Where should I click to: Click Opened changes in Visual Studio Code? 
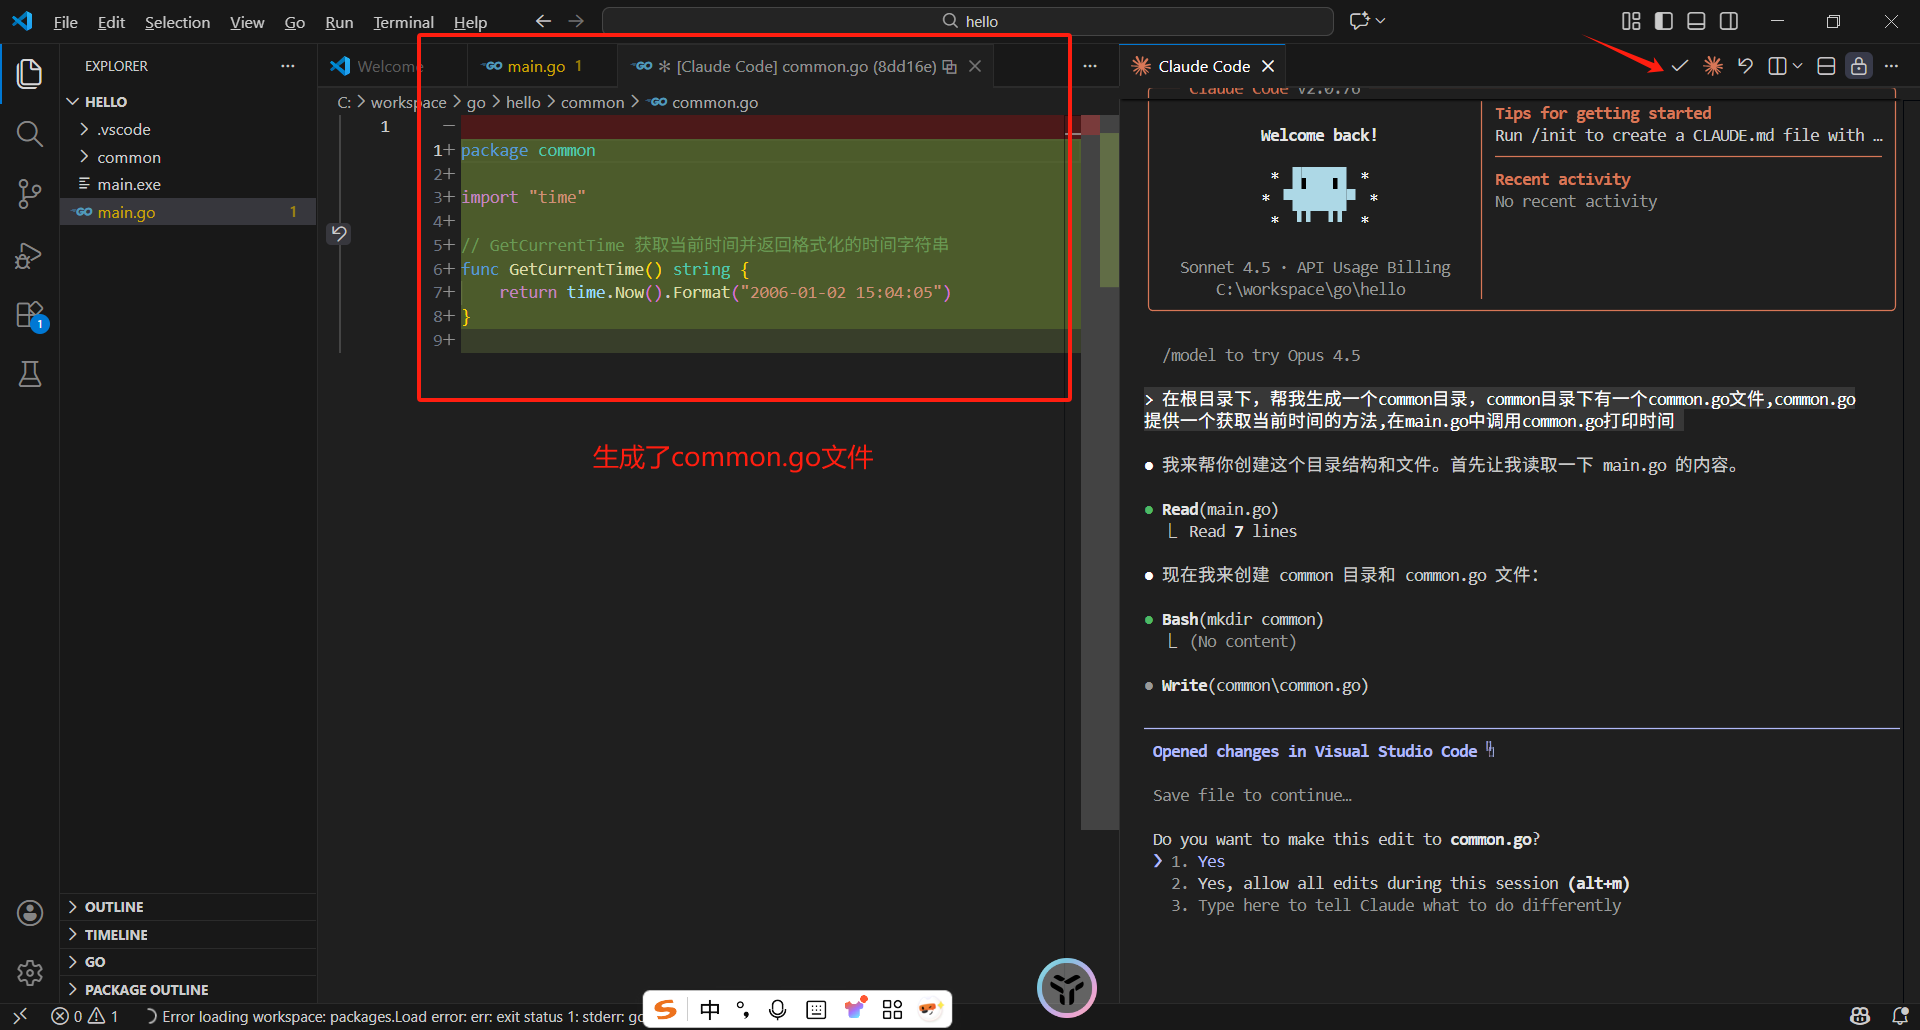click(1314, 751)
